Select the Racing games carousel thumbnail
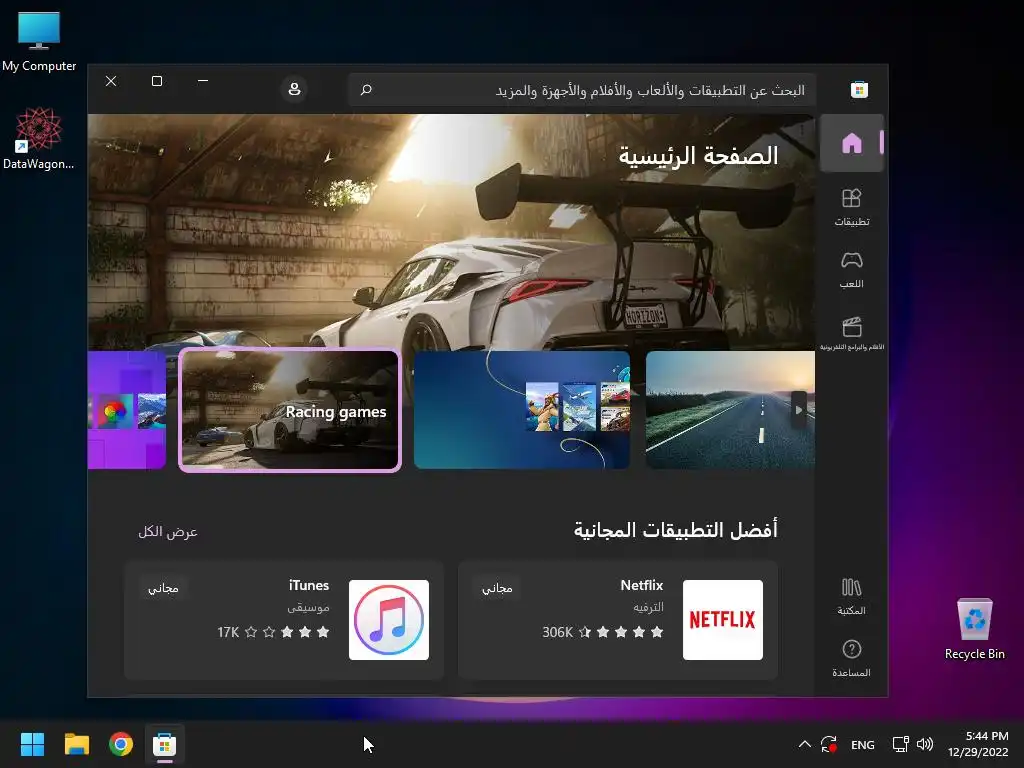The image size is (1024, 768). [289, 410]
